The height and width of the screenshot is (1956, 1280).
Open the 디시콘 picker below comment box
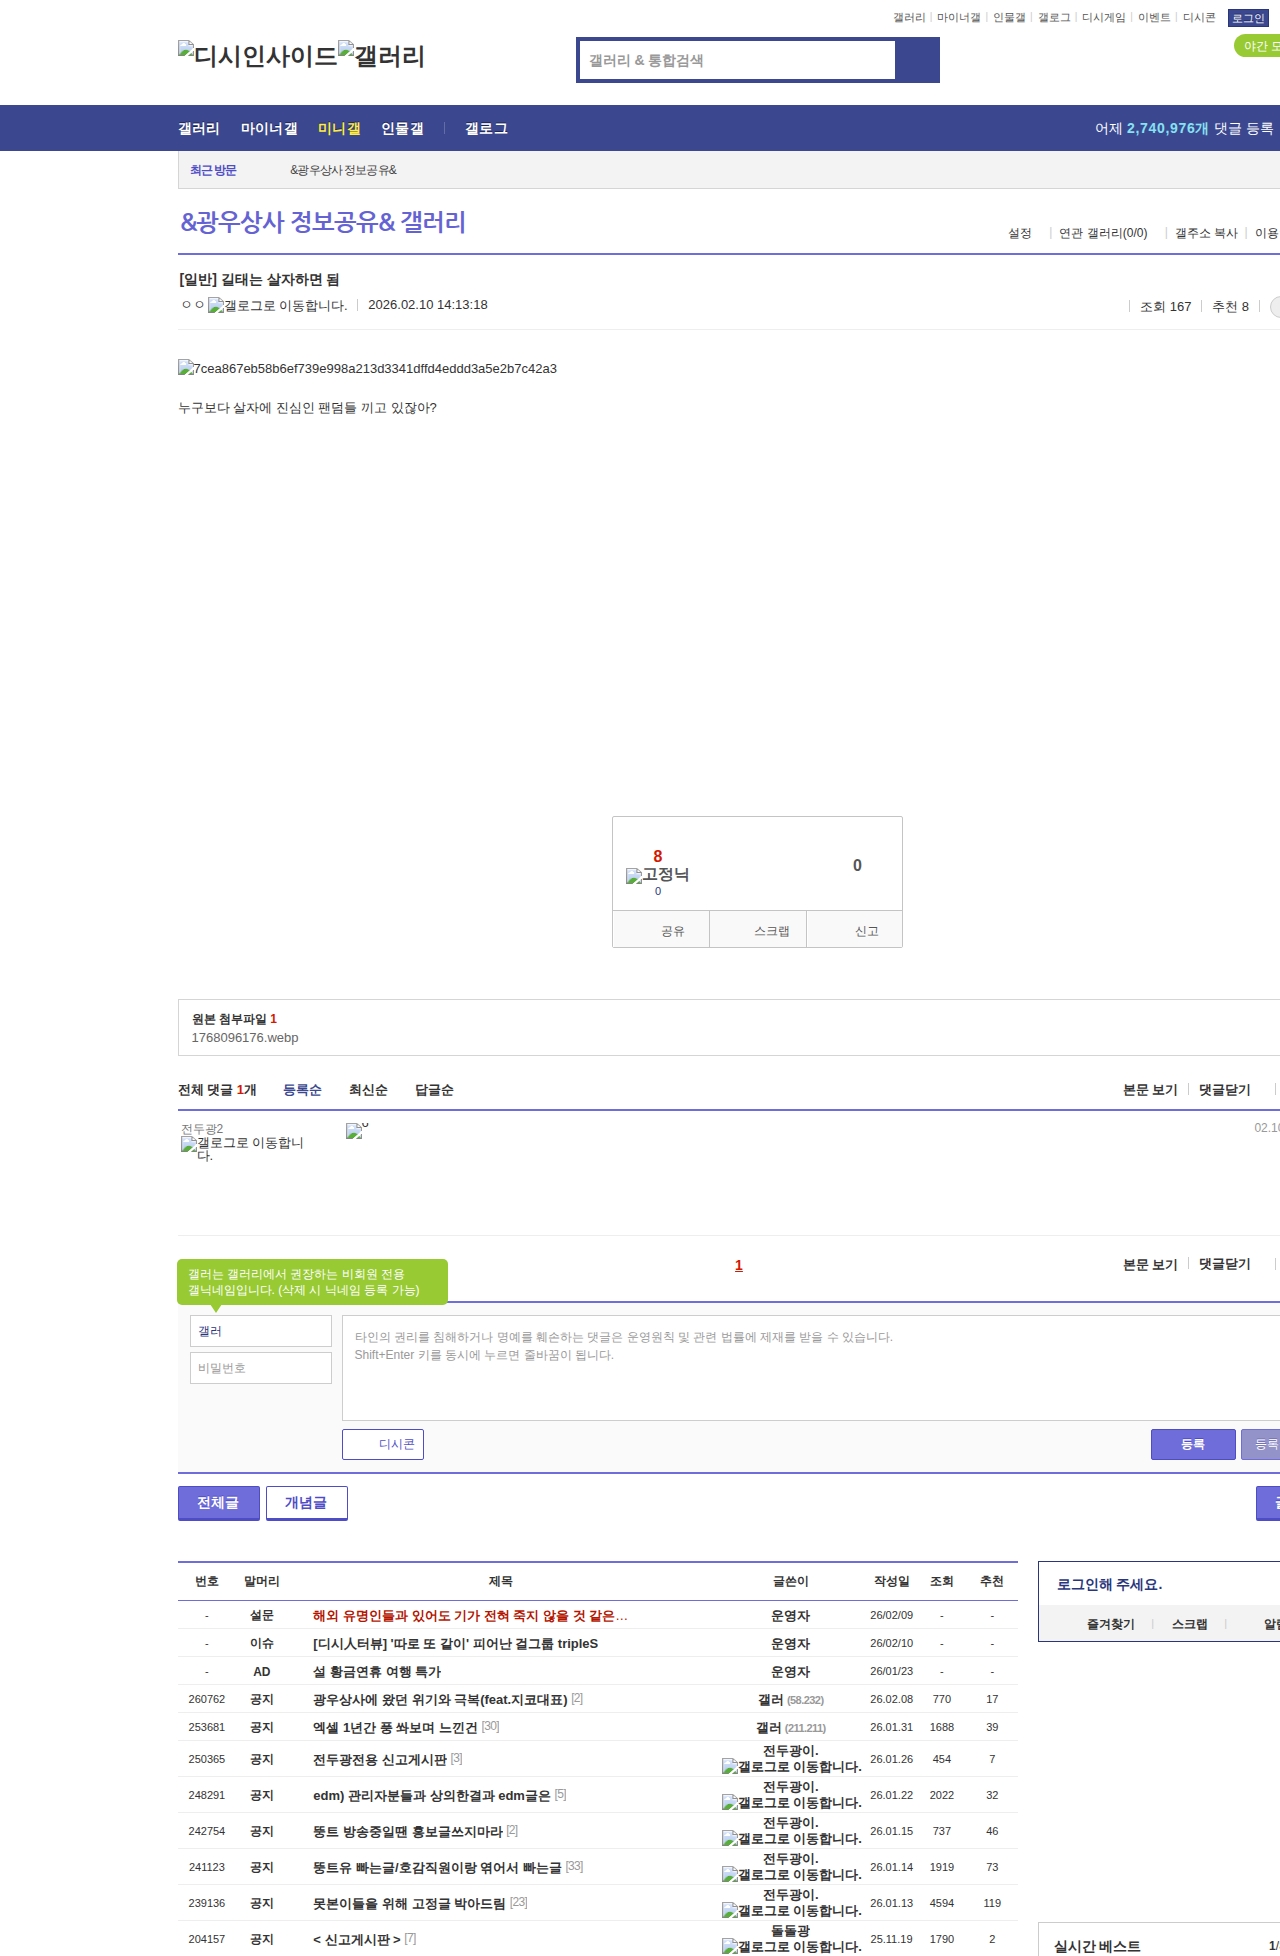pos(383,1444)
